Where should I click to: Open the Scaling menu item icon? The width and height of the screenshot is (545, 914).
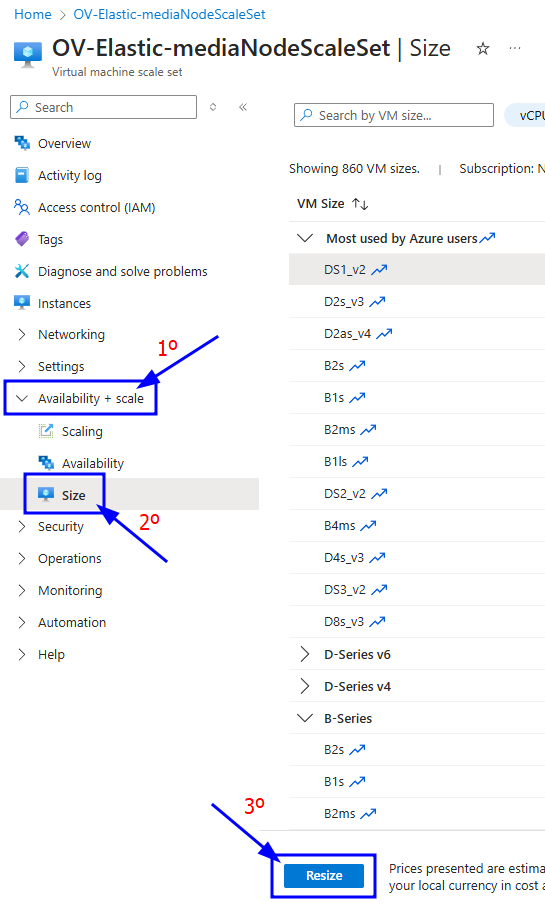45,431
